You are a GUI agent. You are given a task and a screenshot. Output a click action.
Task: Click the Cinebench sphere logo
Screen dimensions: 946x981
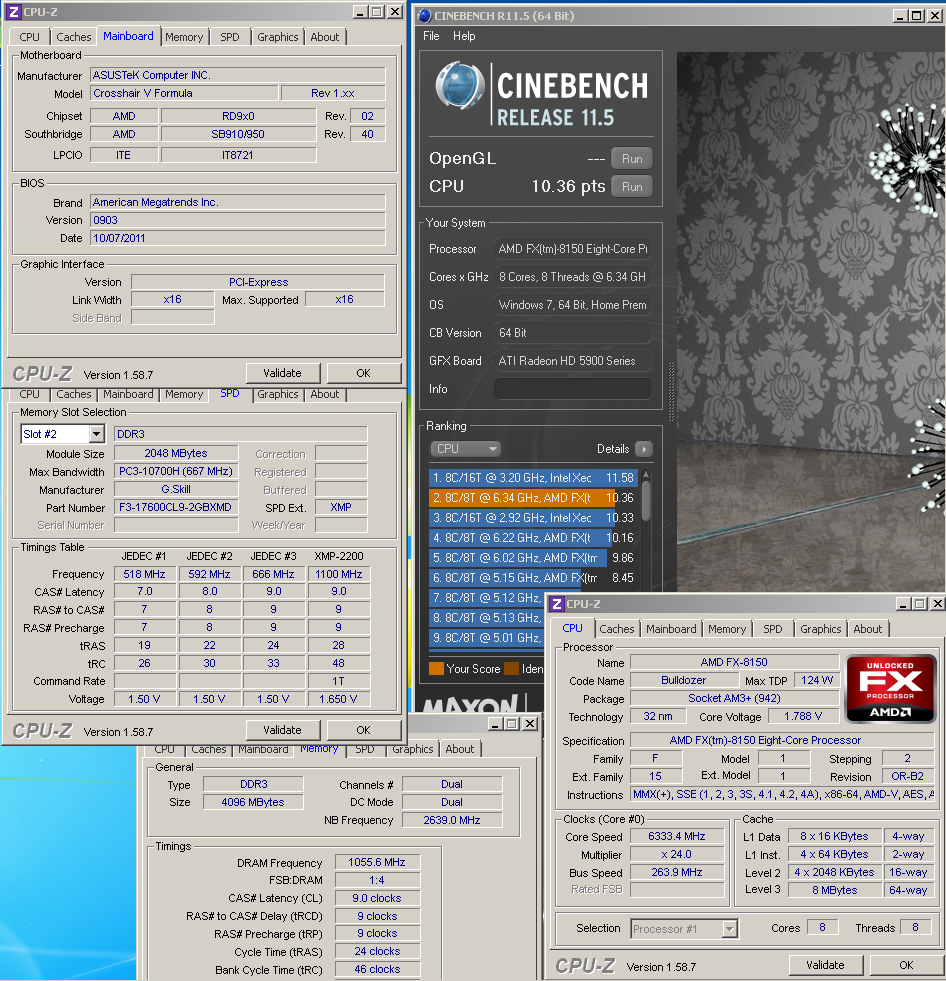[x=460, y=86]
